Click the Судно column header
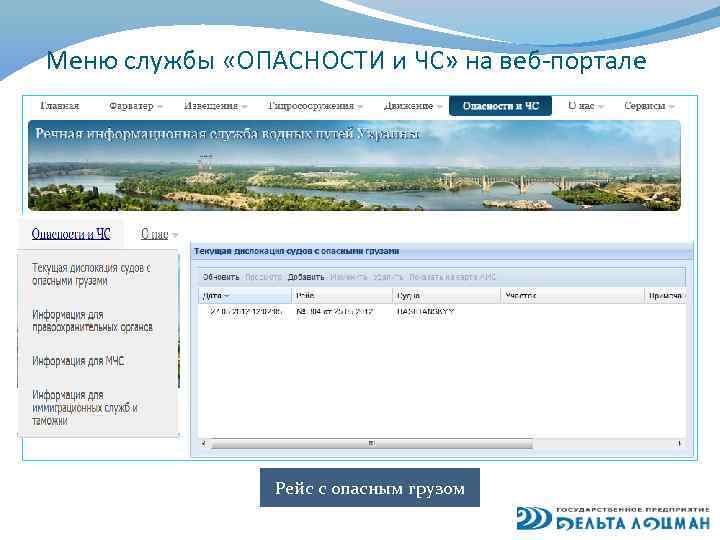The width and height of the screenshot is (720, 540). (x=447, y=296)
